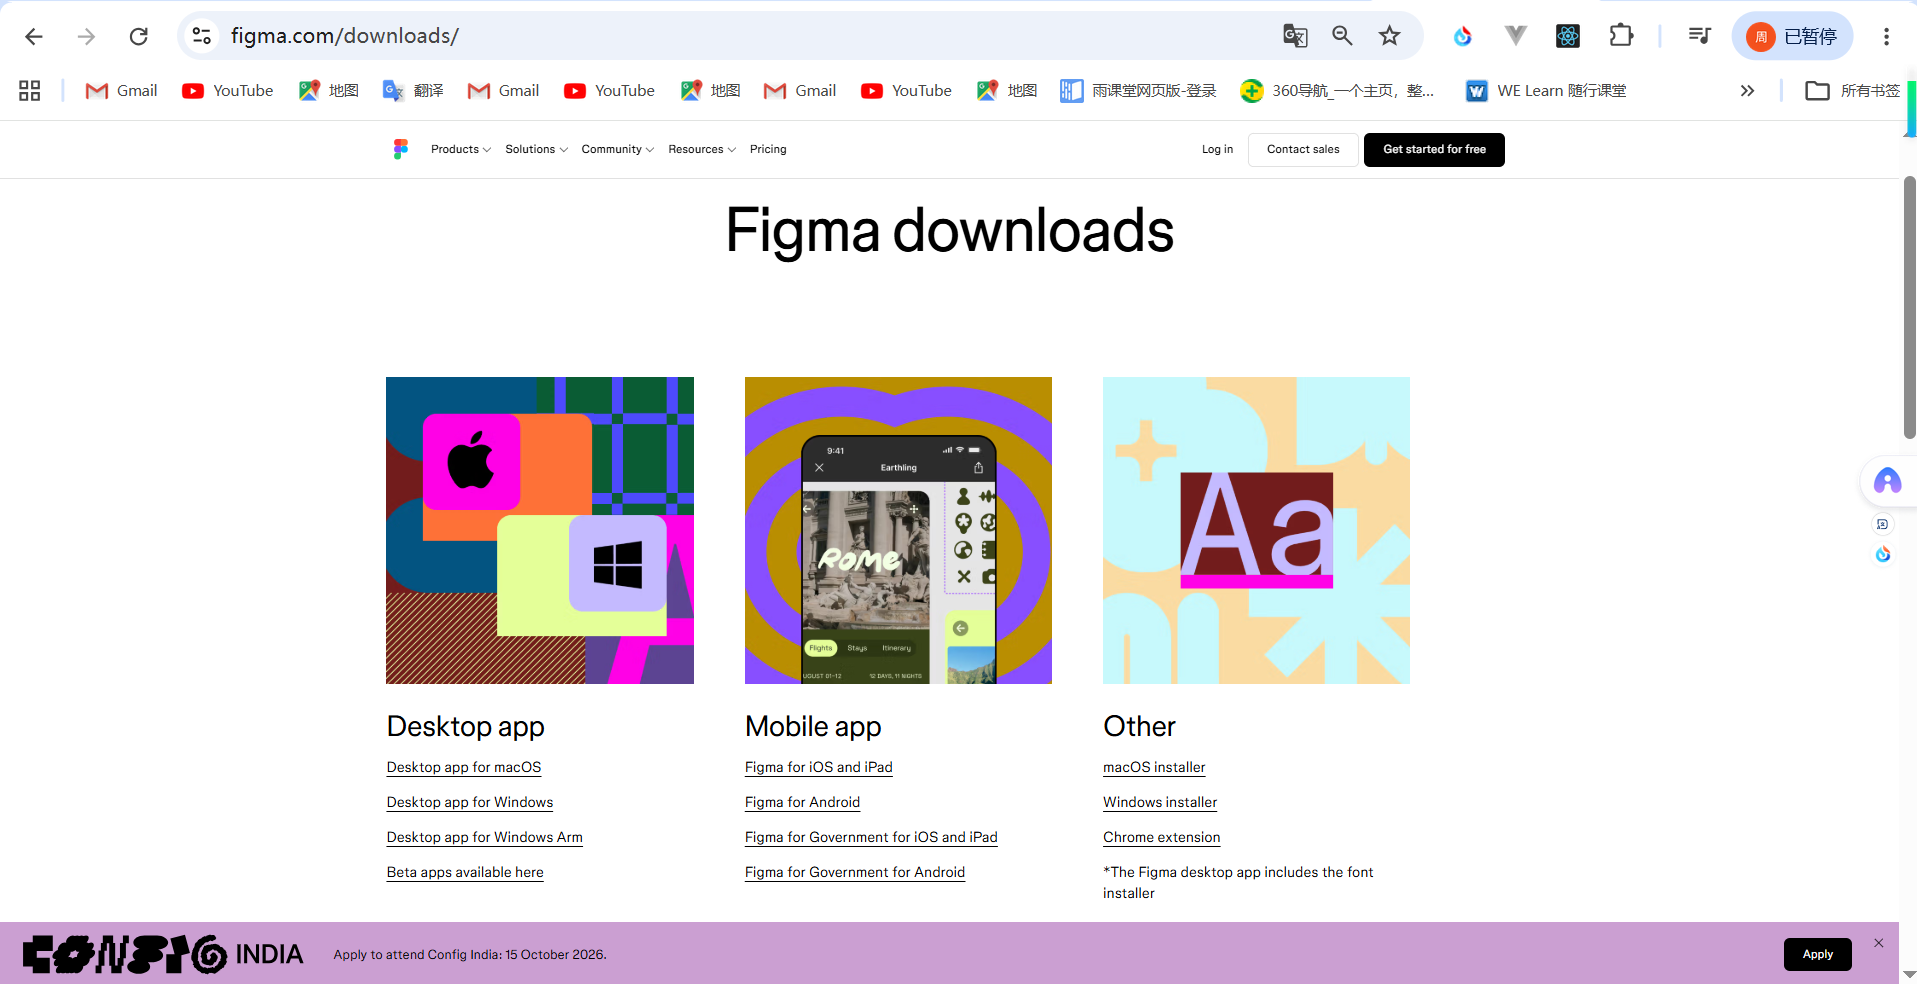Open the gray V extension icon
1917x984 pixels.
(1516, 36)
